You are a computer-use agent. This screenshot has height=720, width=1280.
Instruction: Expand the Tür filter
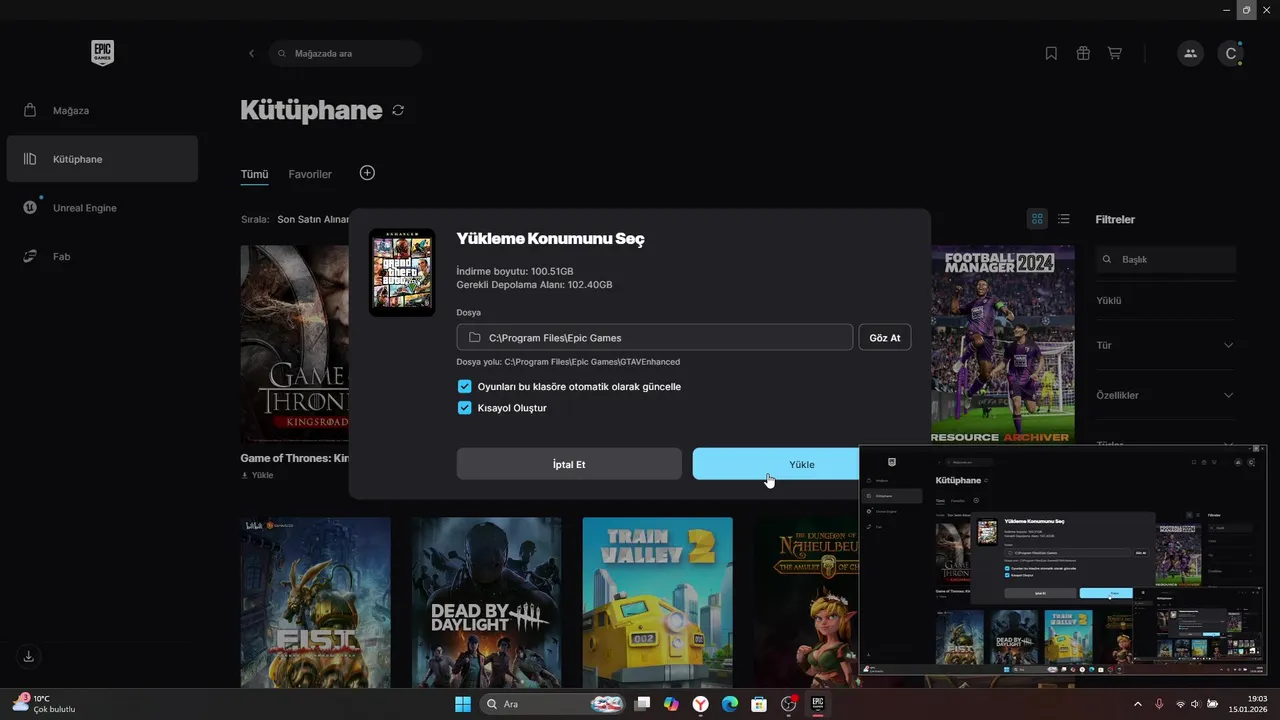click(1166, 345)
